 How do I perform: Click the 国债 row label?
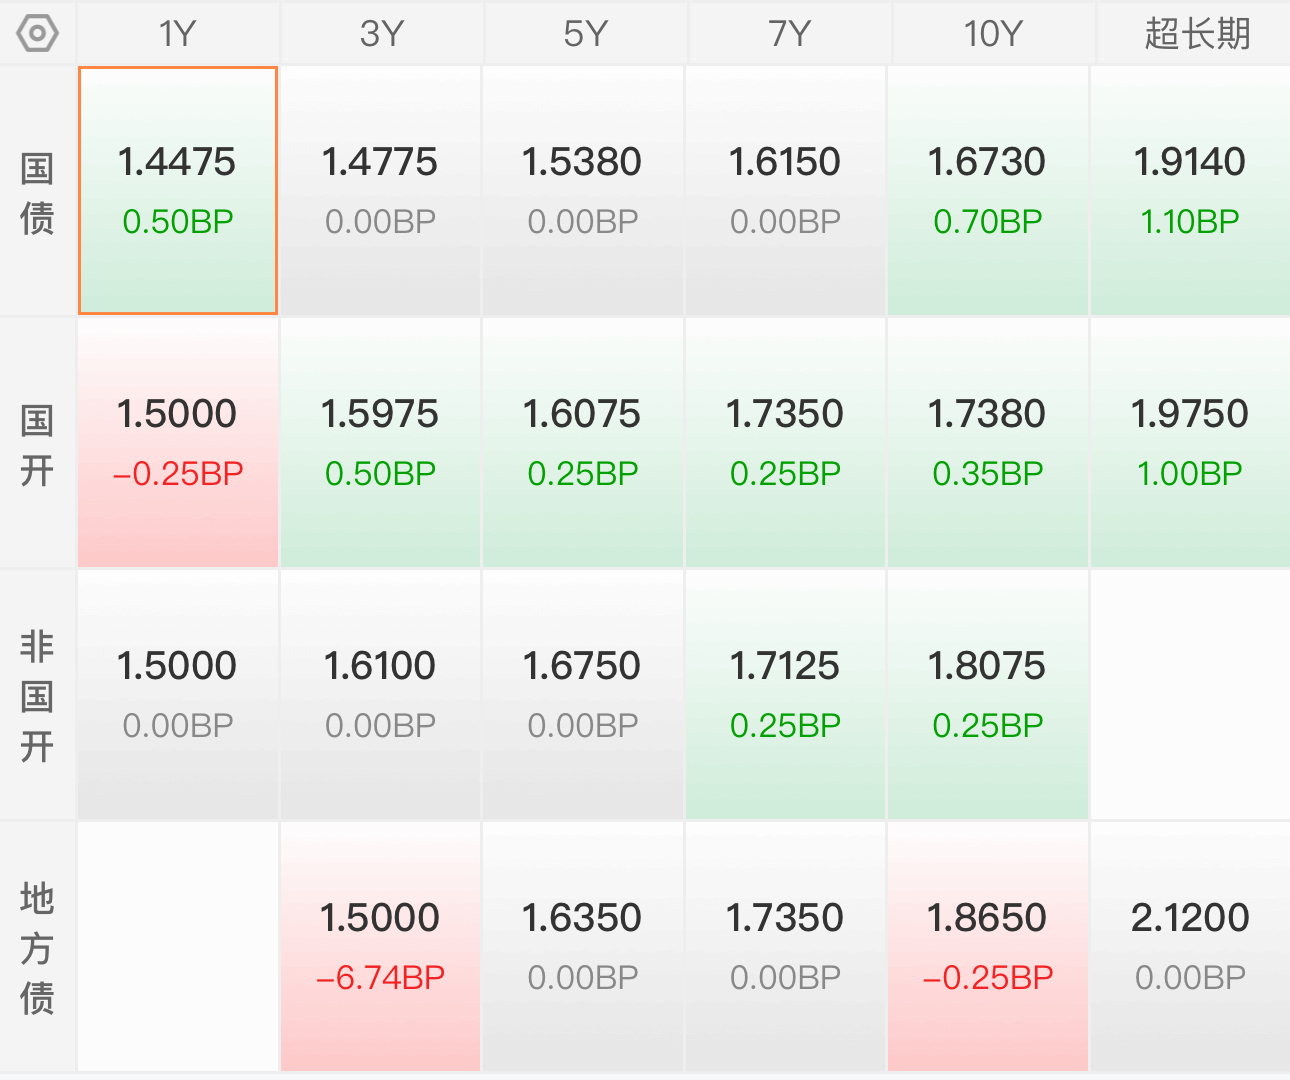point(38,192)
